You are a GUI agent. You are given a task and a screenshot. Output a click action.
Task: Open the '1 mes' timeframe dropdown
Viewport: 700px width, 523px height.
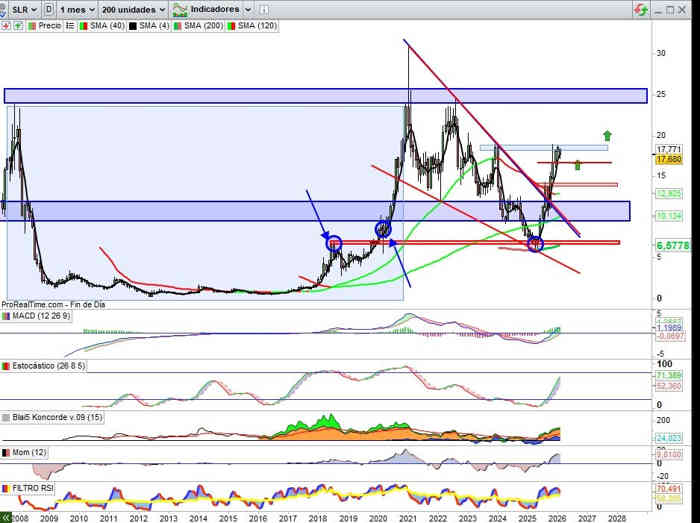point(78,8)
